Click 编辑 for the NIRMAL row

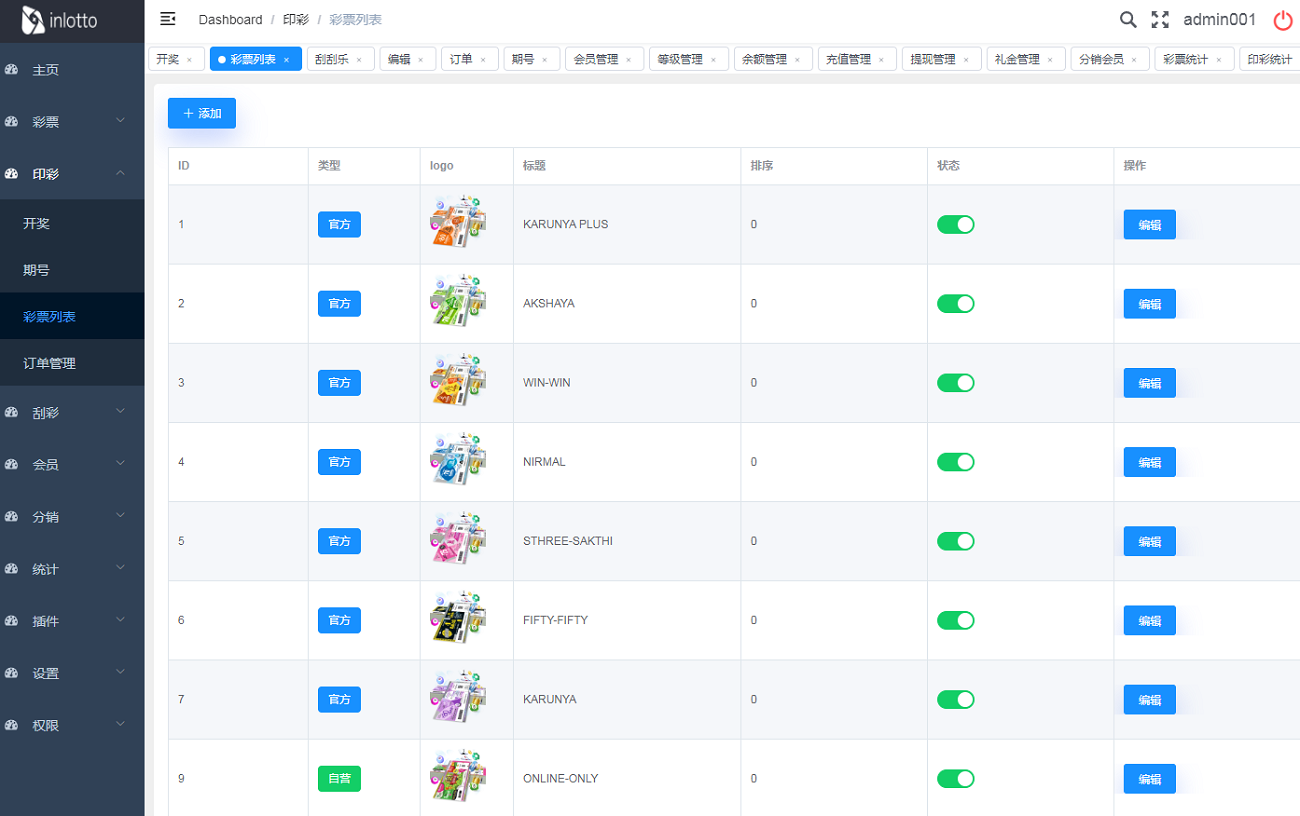[x=1149, y=461]
